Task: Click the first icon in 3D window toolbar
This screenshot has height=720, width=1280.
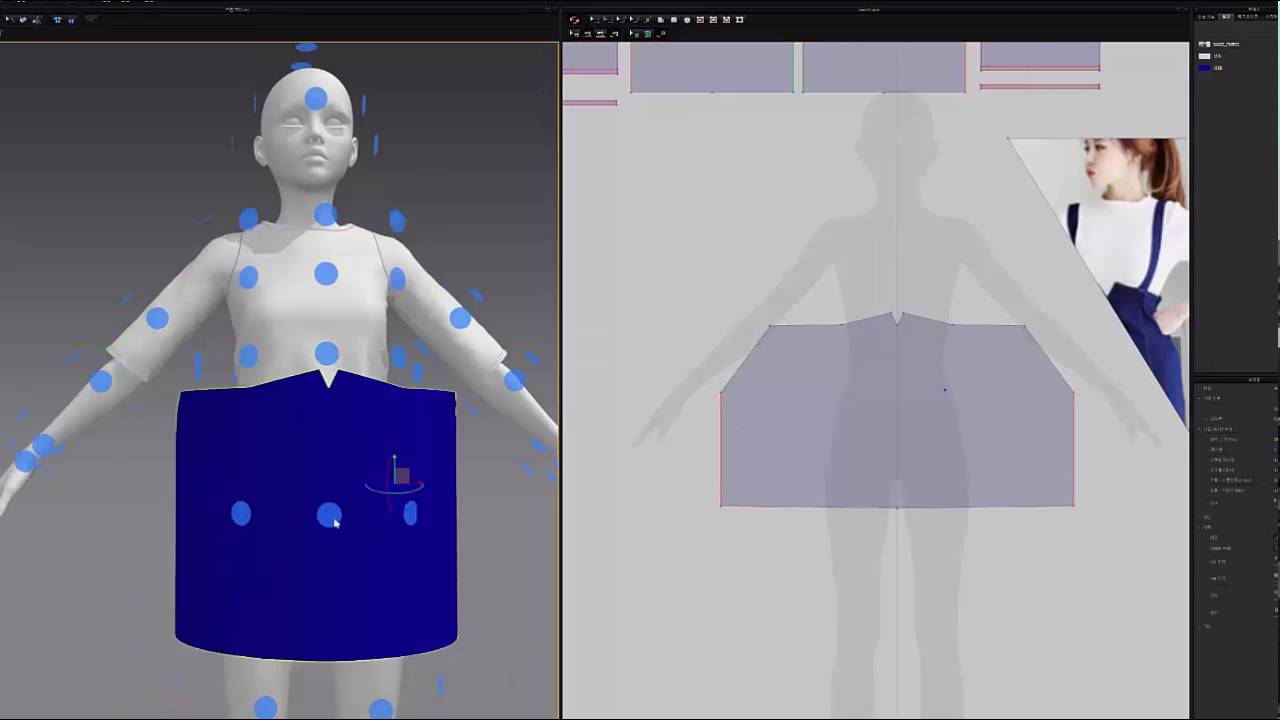Action: coord(8,19)
